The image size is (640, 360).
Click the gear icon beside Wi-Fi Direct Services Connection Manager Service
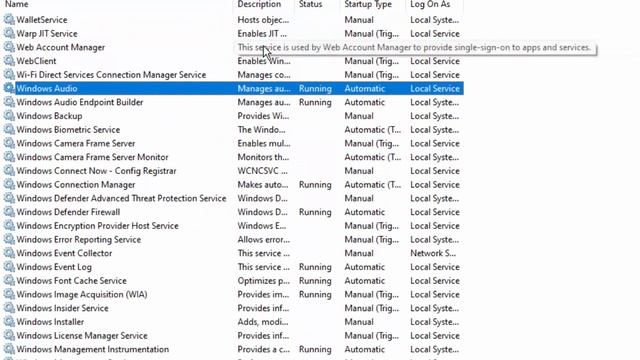(9, 75)
